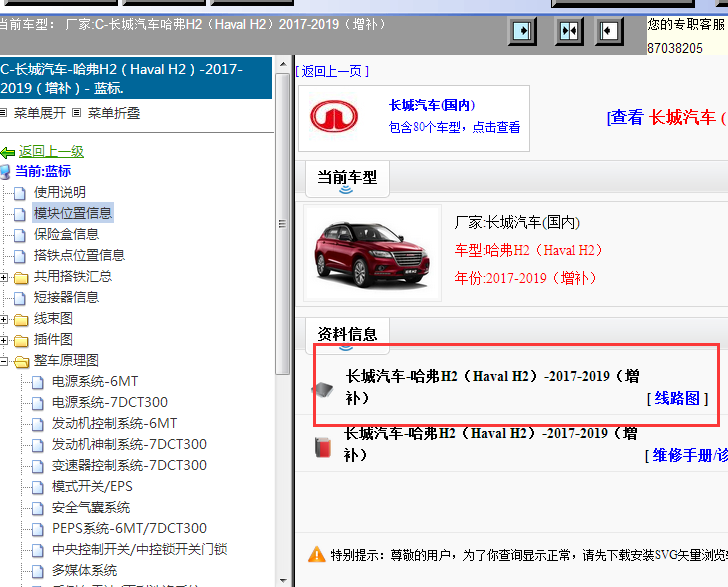Click the 年份:2017-2019（增补） text
Viewport: 728px width, 587px height.
[526, 278]
